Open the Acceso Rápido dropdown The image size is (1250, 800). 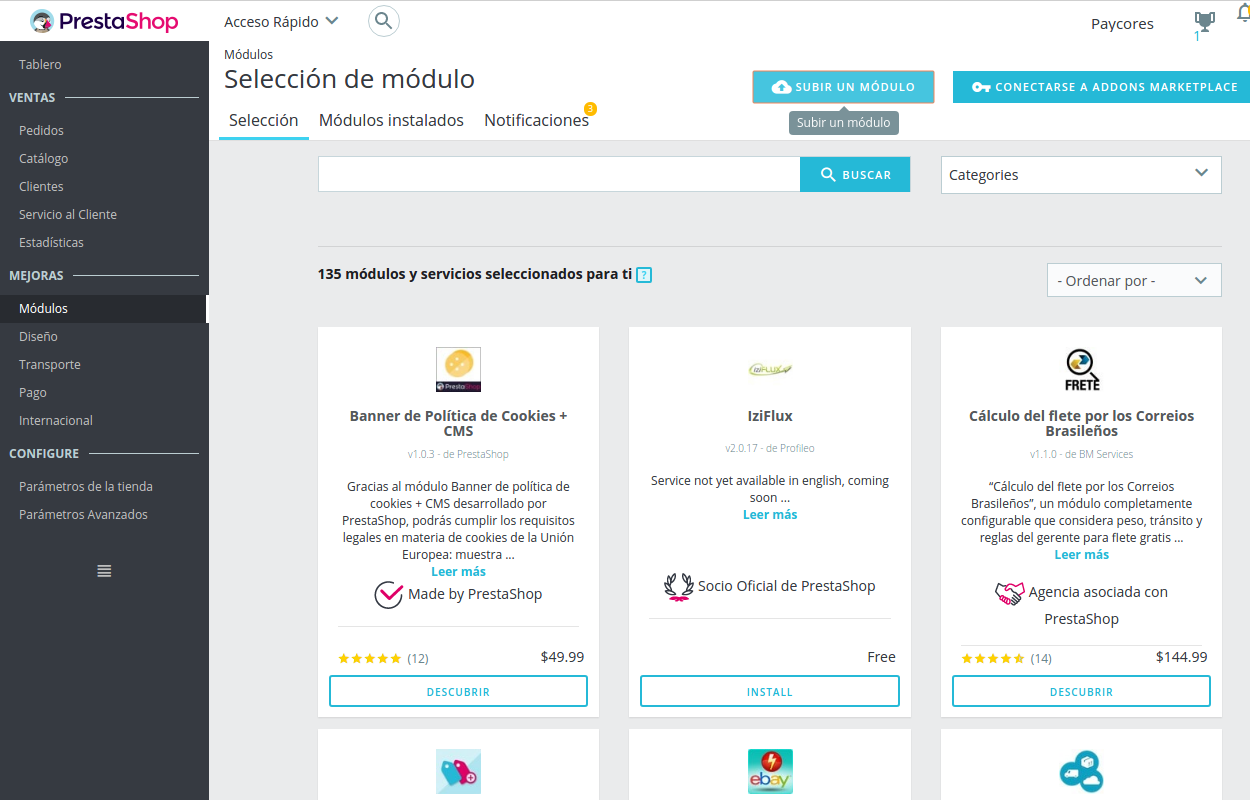click(x=281, y=21)
